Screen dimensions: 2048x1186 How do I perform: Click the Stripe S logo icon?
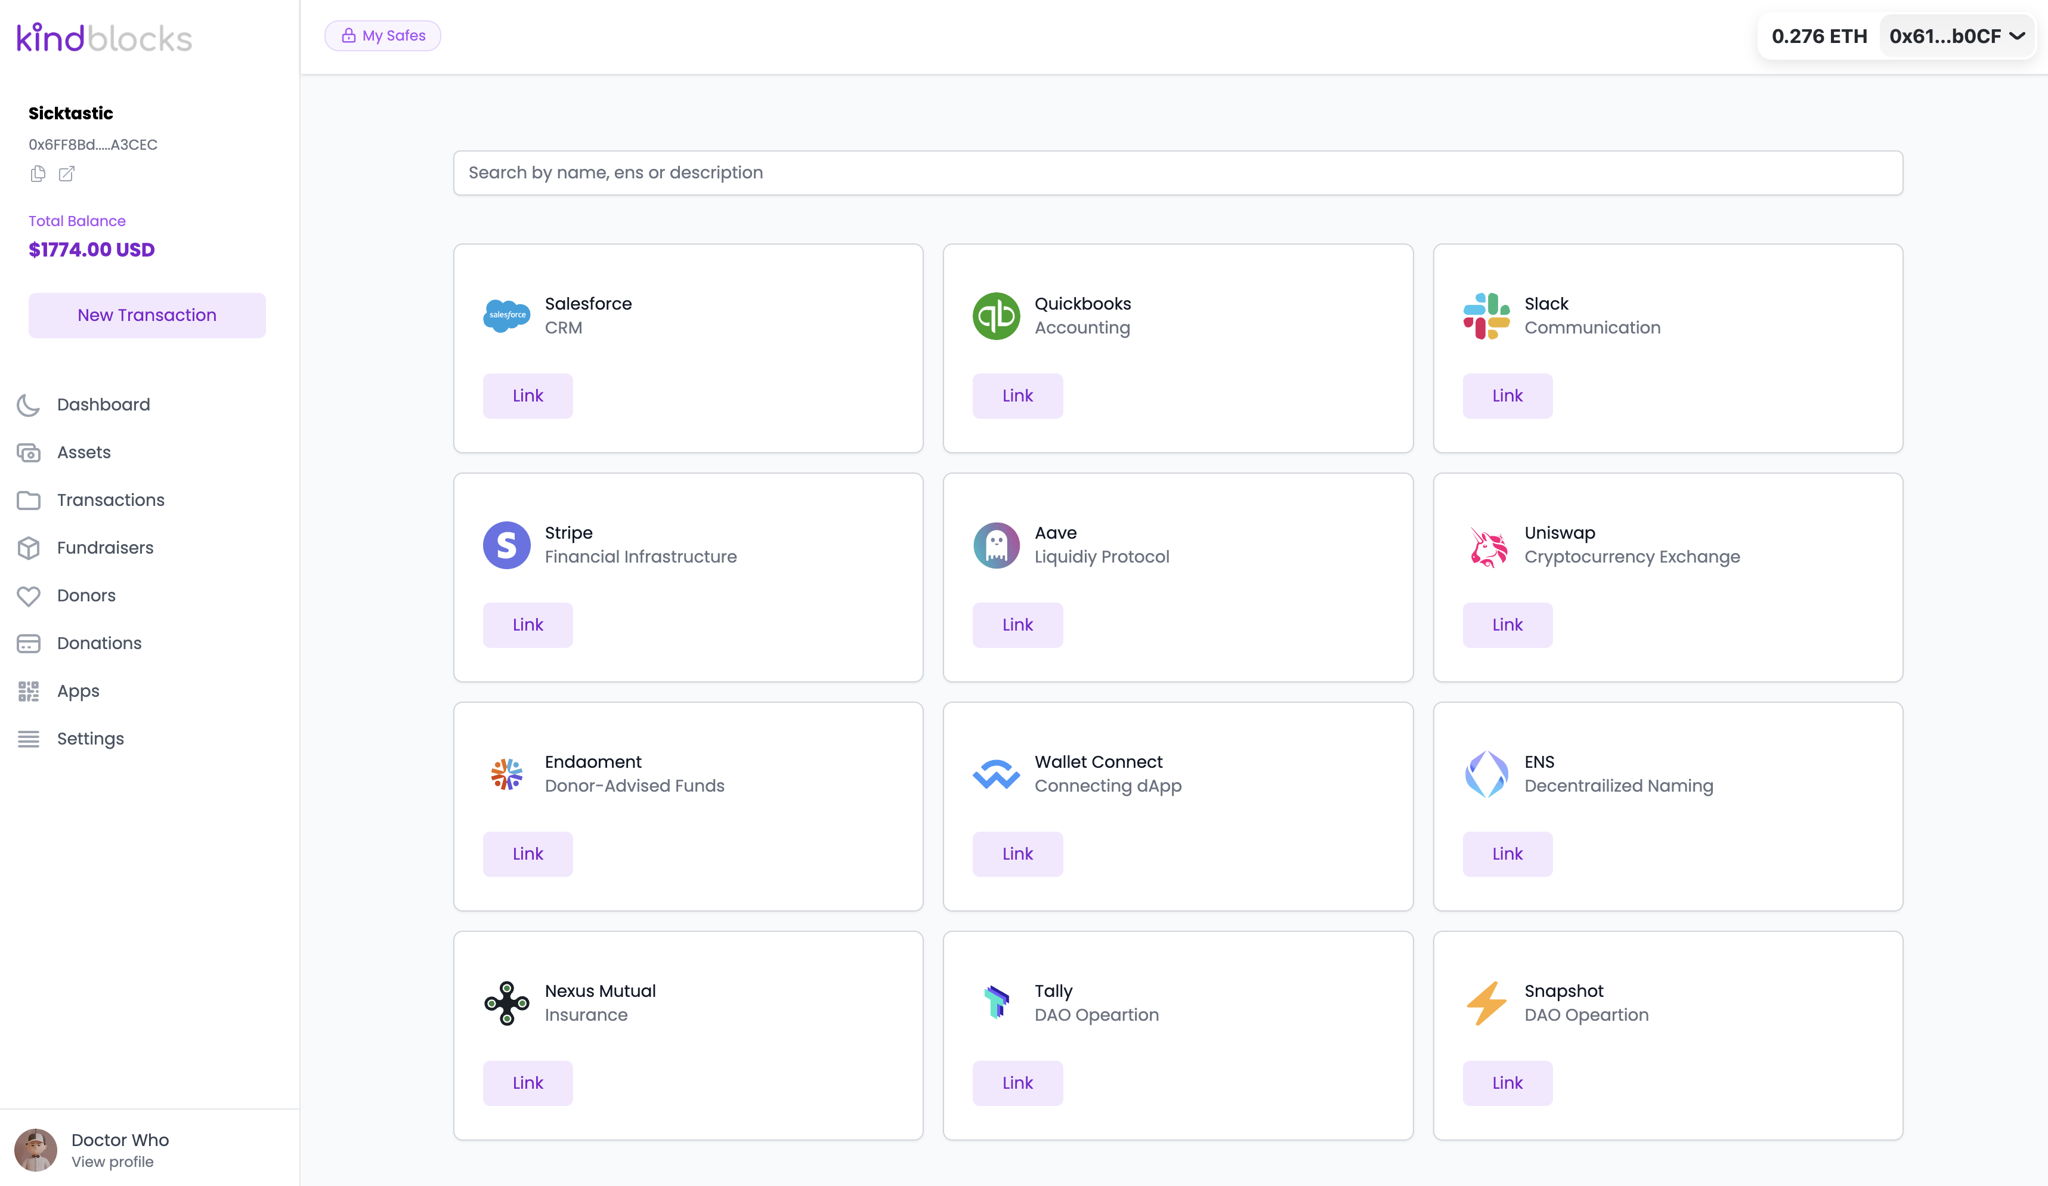tap(507, 545)
